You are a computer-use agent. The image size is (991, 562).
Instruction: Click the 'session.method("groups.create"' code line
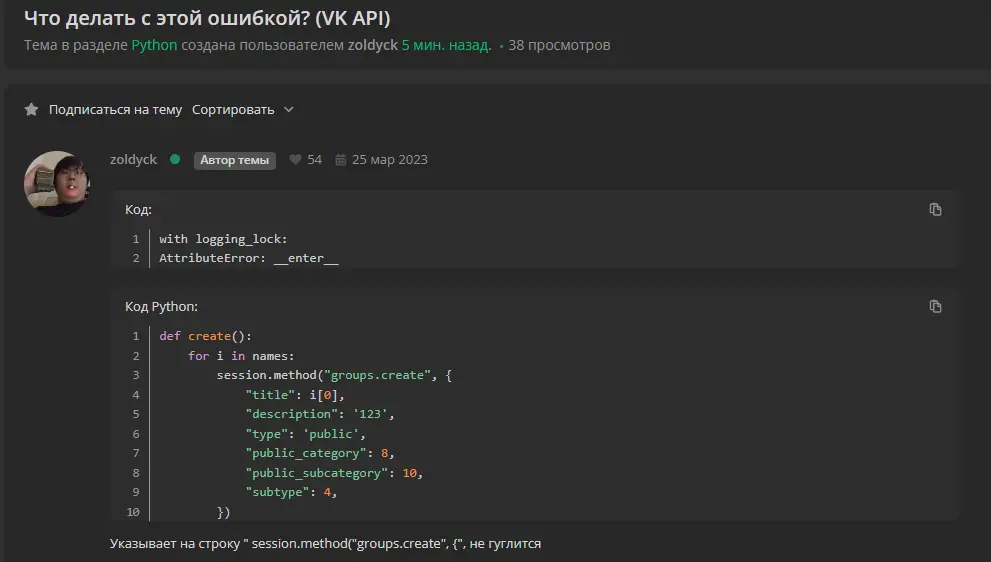[334, 376]
